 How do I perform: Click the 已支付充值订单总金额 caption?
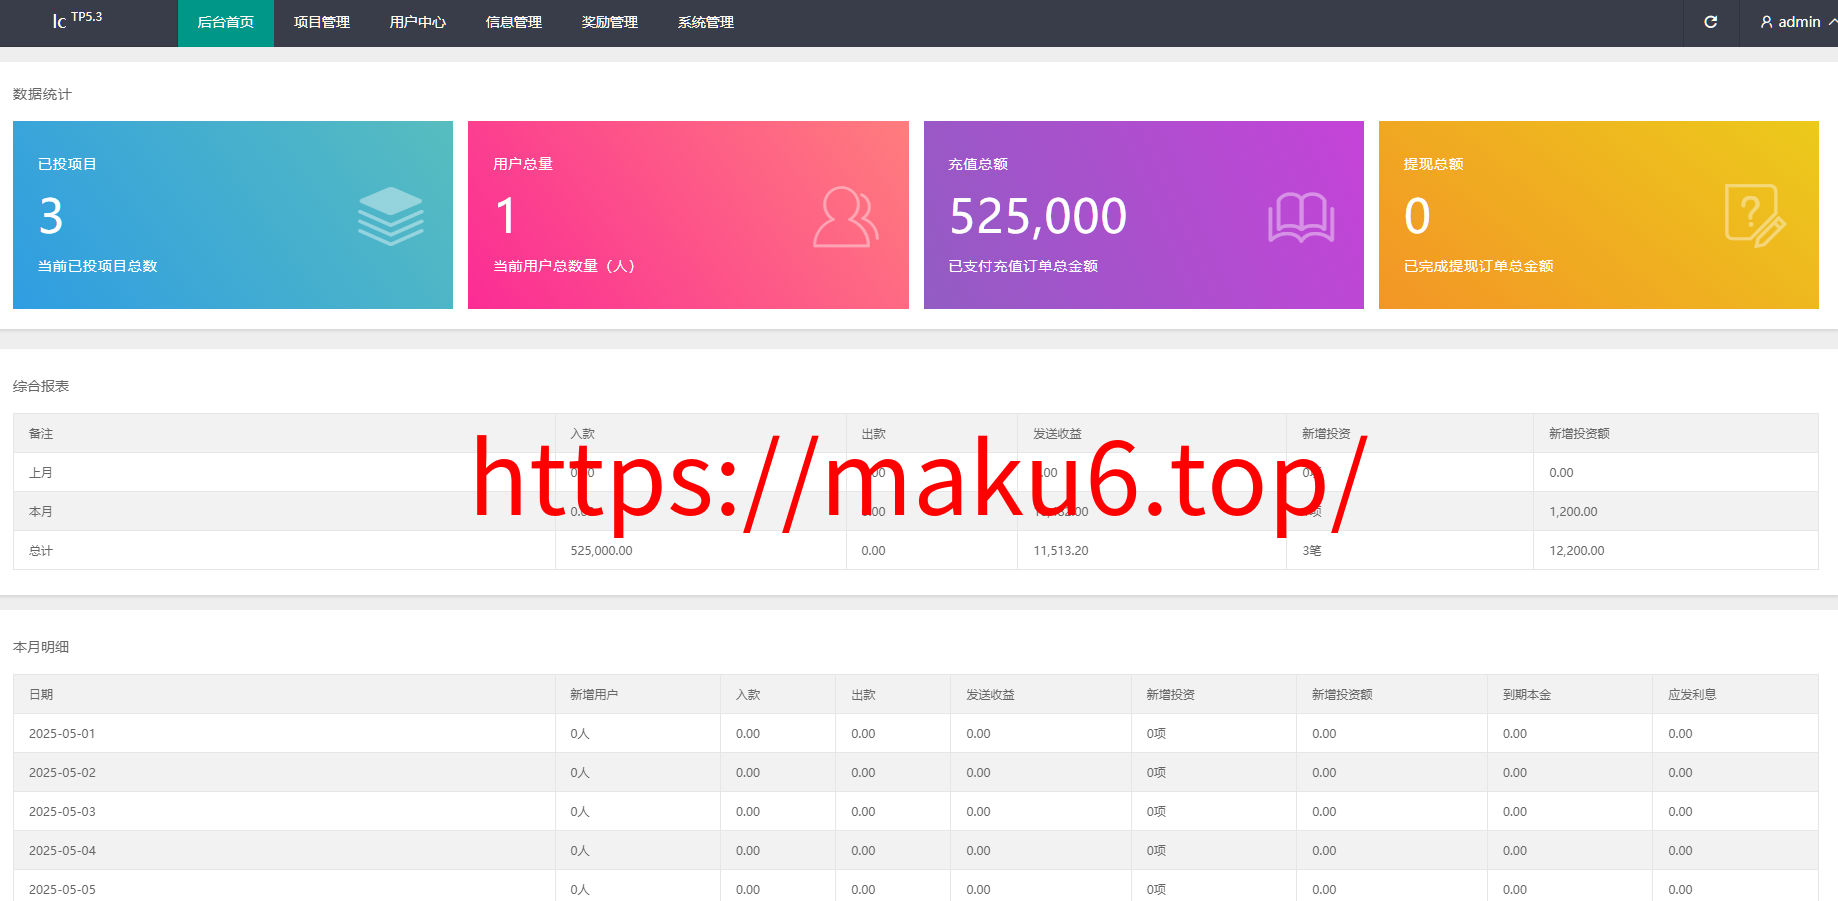pos(1023,266)
